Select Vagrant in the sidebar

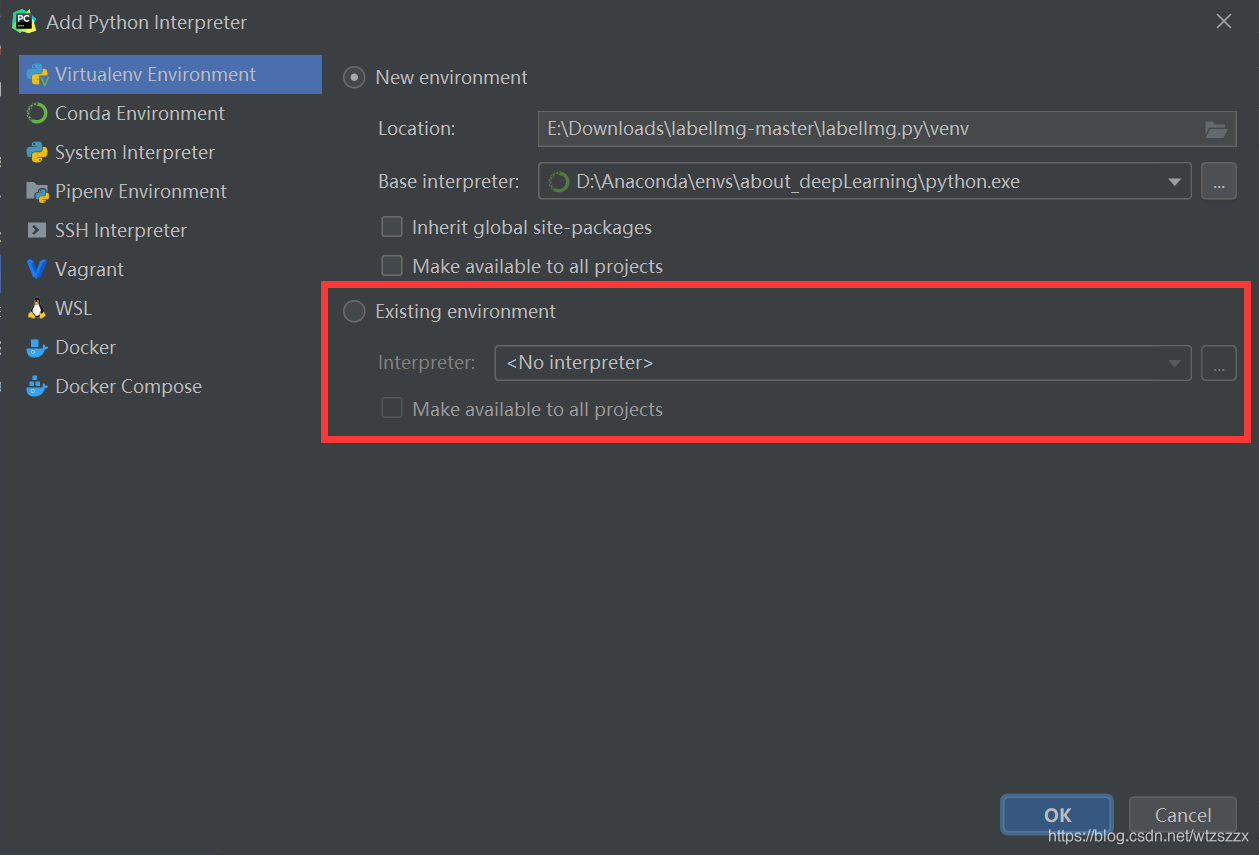coord(171,270)
